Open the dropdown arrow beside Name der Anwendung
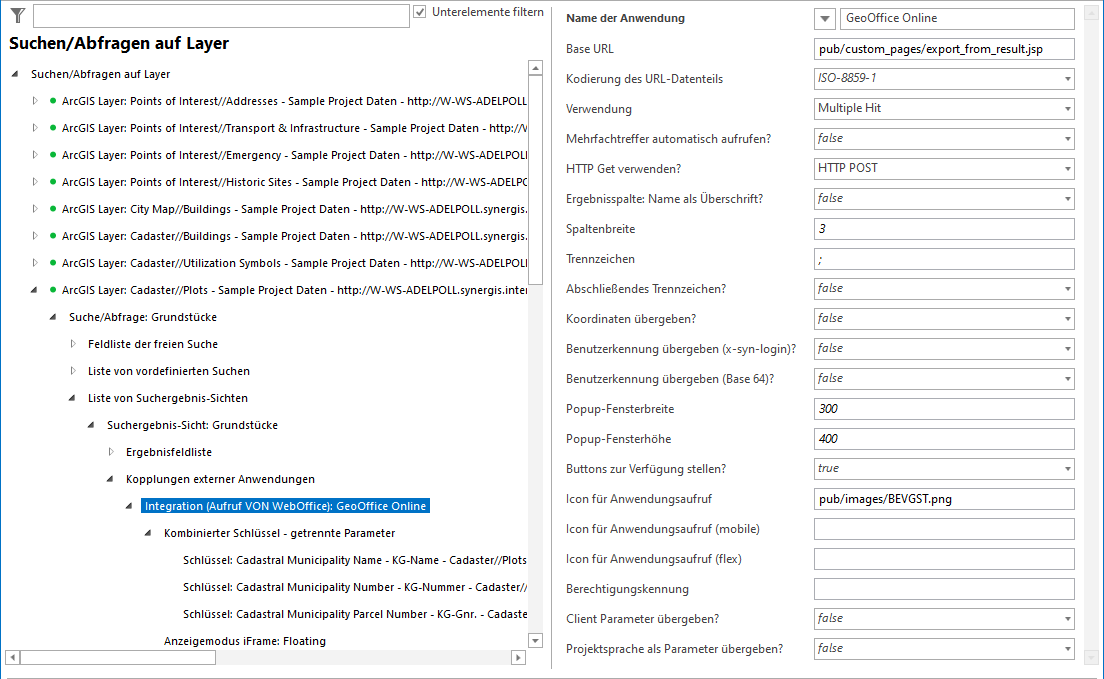1104x679 pixels. point(823,18)
